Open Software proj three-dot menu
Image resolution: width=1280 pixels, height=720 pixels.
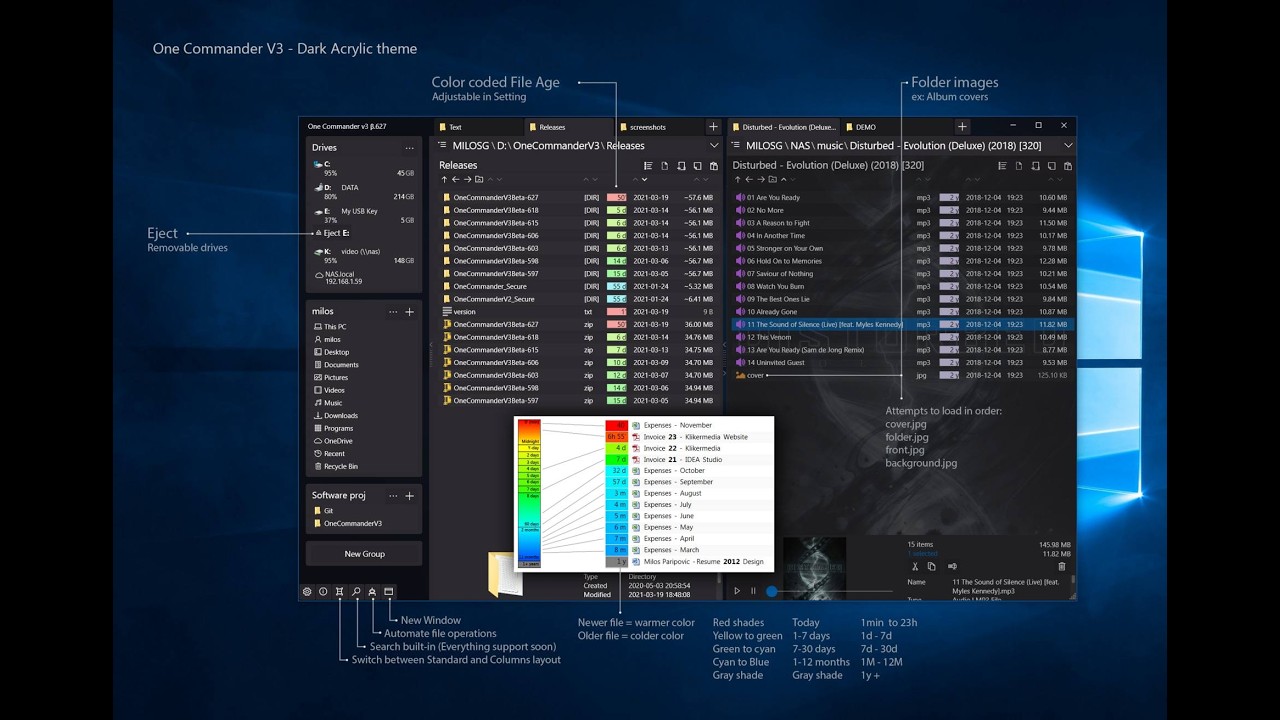[393, 496]
